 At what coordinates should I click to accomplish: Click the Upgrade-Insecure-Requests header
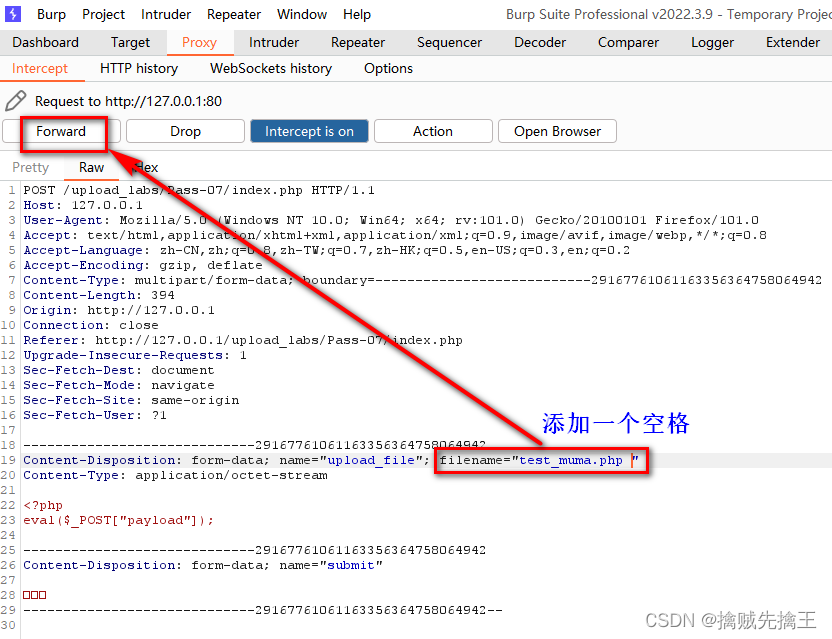pyautogui.click(x=135, y=355)
